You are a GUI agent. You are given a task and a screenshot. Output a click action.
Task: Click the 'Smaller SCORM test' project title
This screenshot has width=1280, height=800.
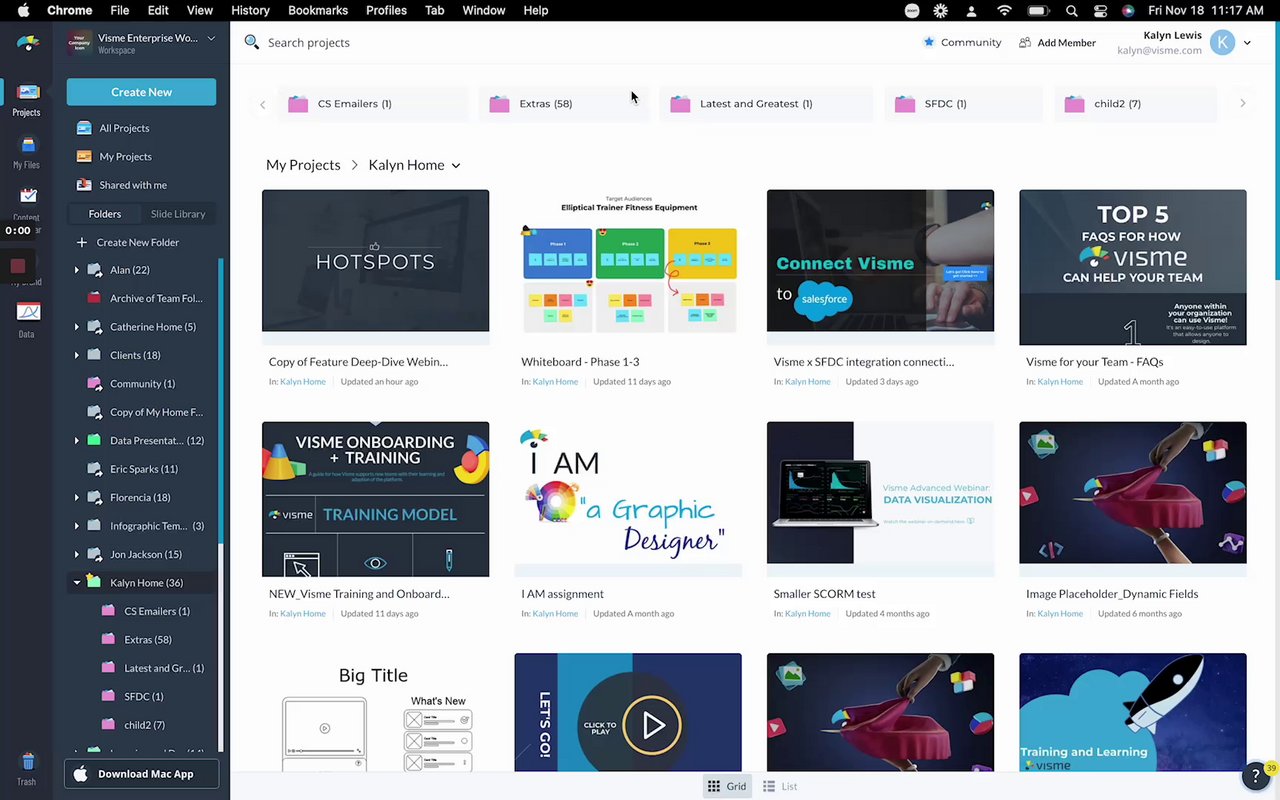(824, 594)
